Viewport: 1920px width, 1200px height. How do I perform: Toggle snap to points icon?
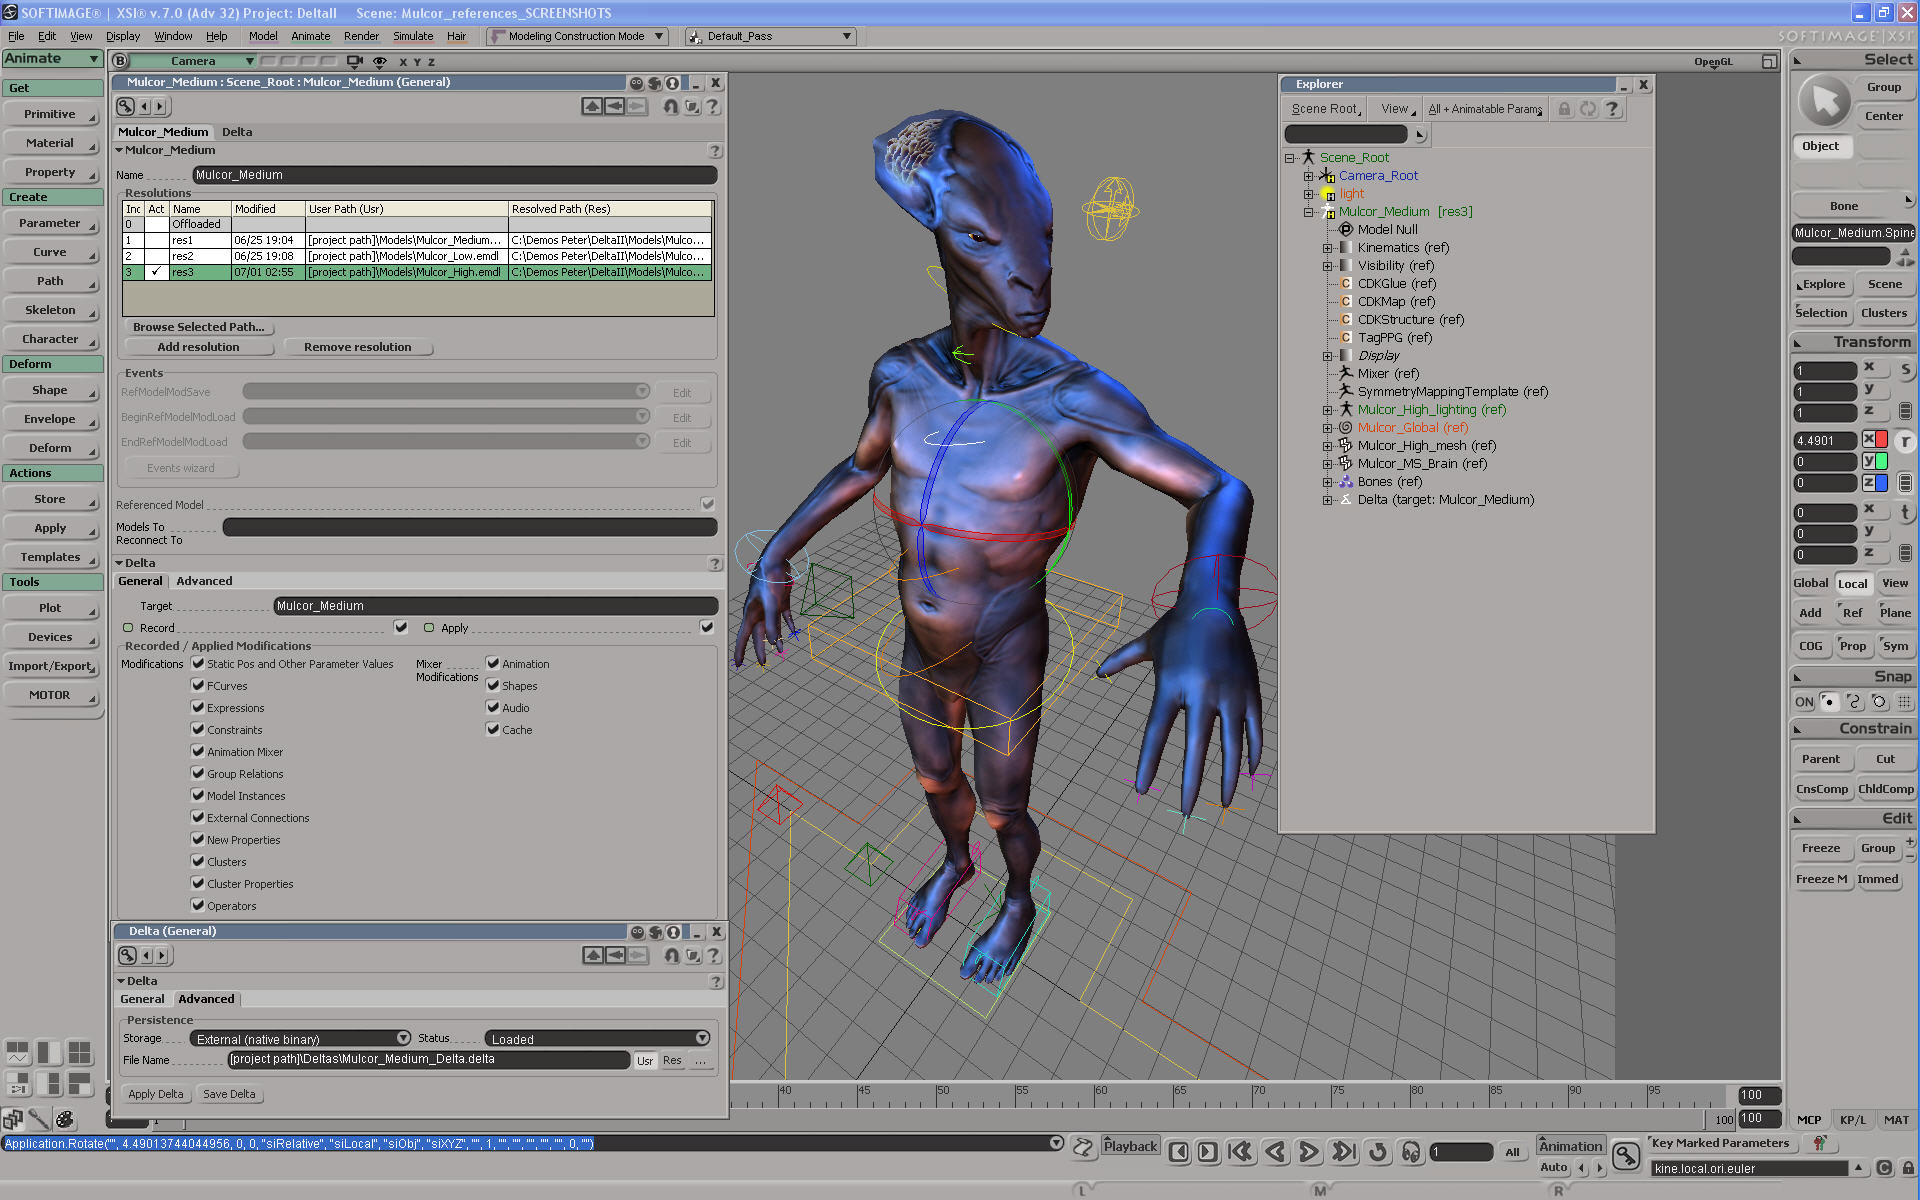coord(1829,702)
